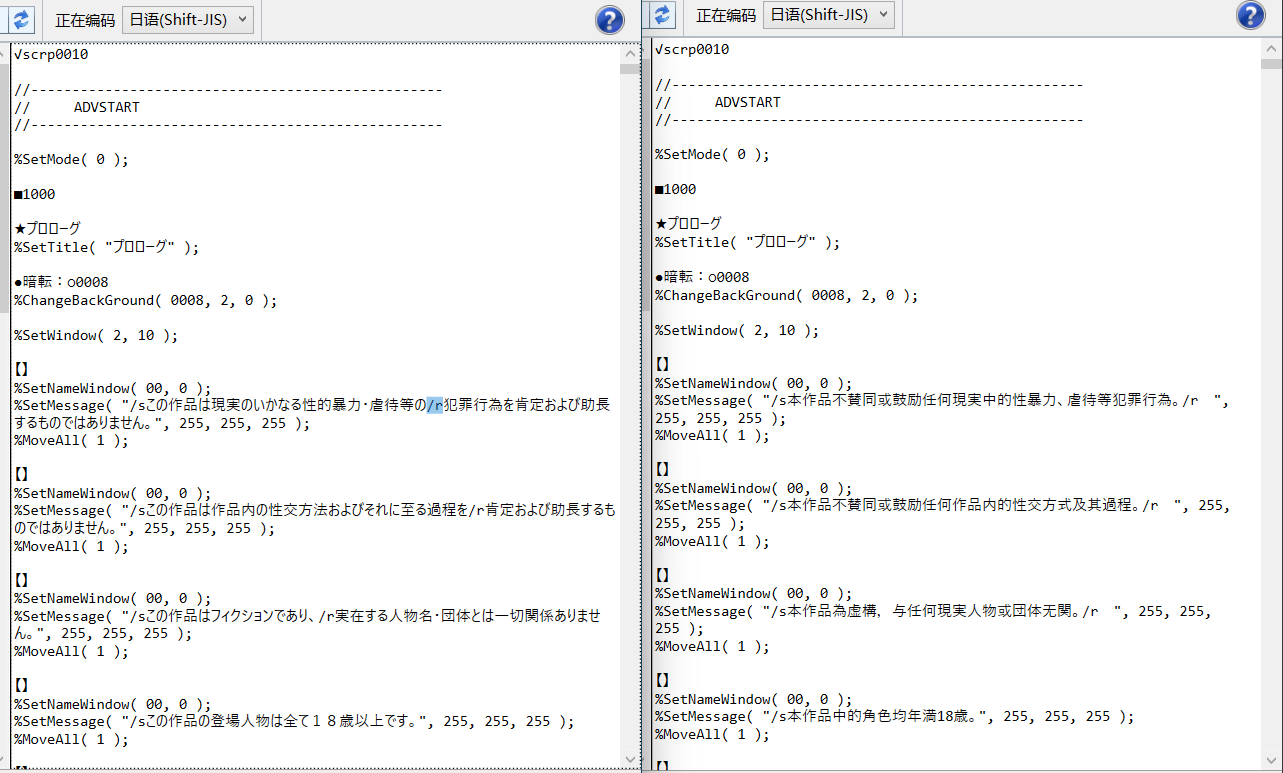Viewport: 1283px width, 773px height.
Task: Click the refresh icon in the right panel
Action: pyautogui.click(x=661, y=16)
